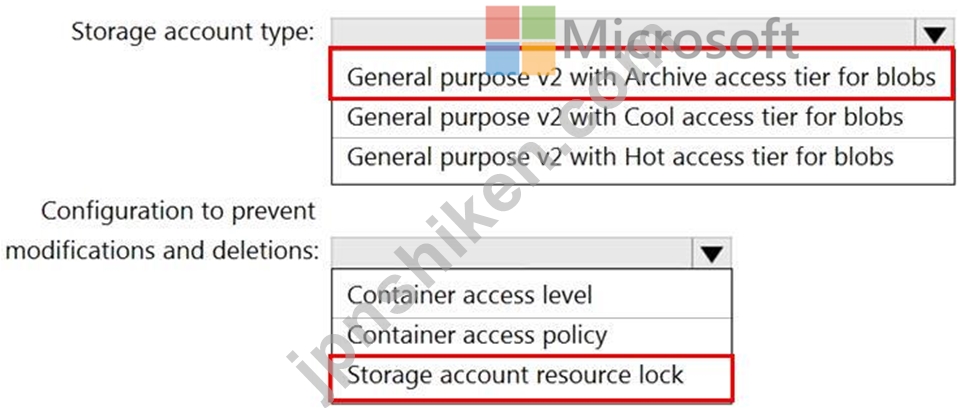Screen dimensions: 972x408
Task: Select General purpose v2 with Archive access tier
Action: point(642,77)
